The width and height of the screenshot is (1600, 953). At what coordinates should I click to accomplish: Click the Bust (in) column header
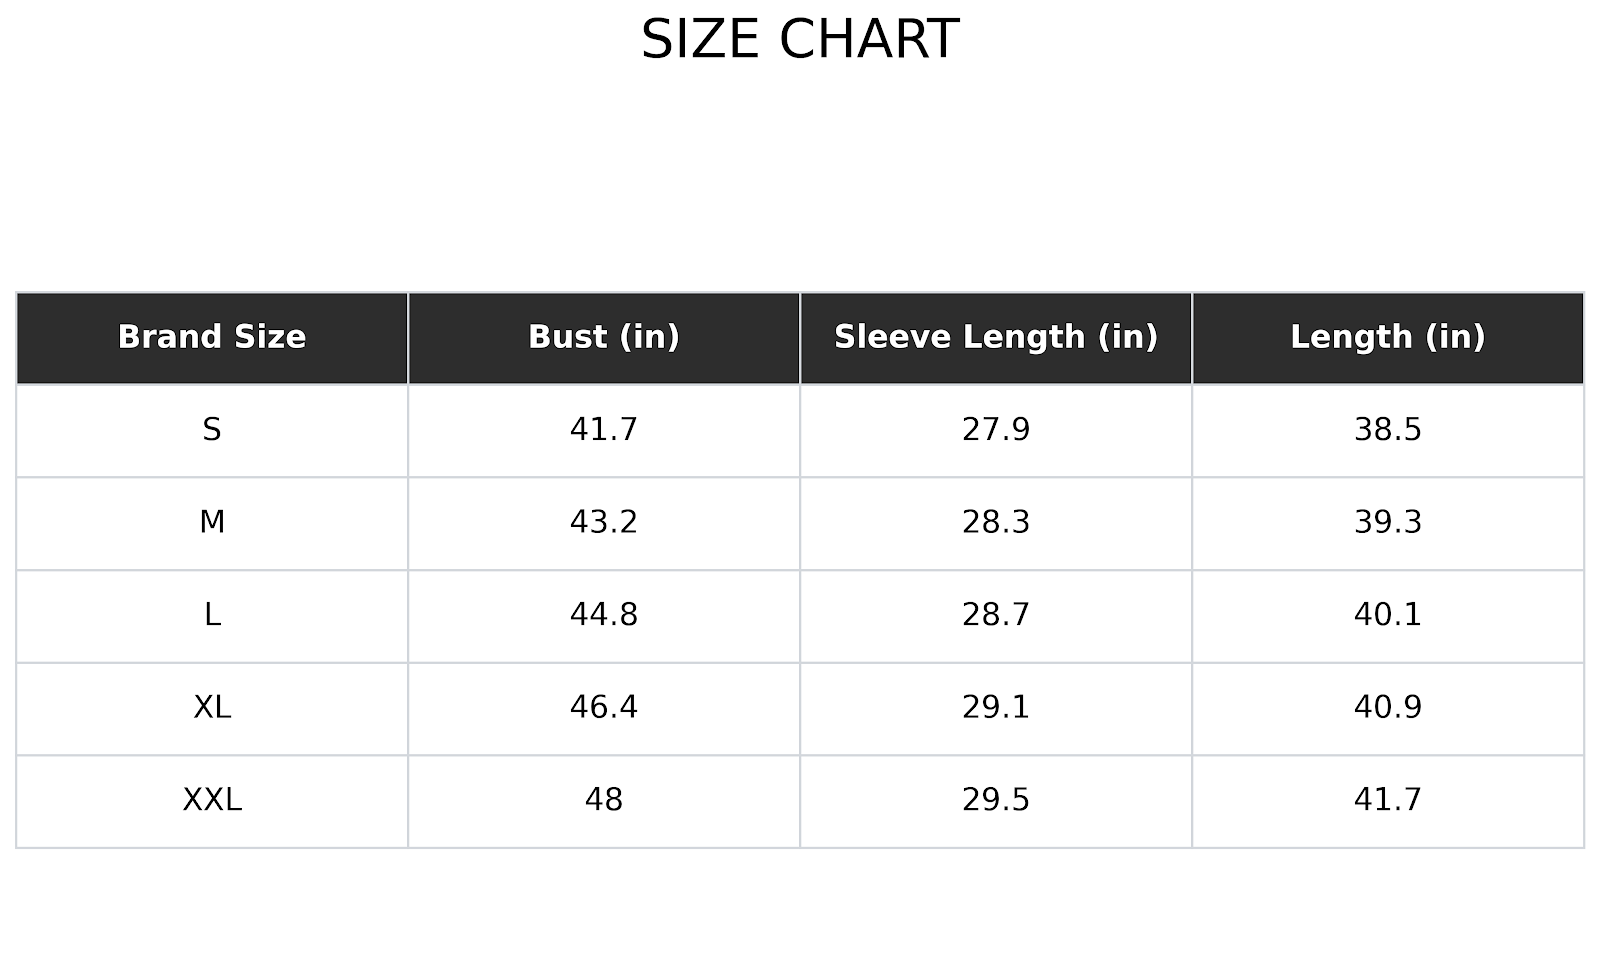click(604, 337)
